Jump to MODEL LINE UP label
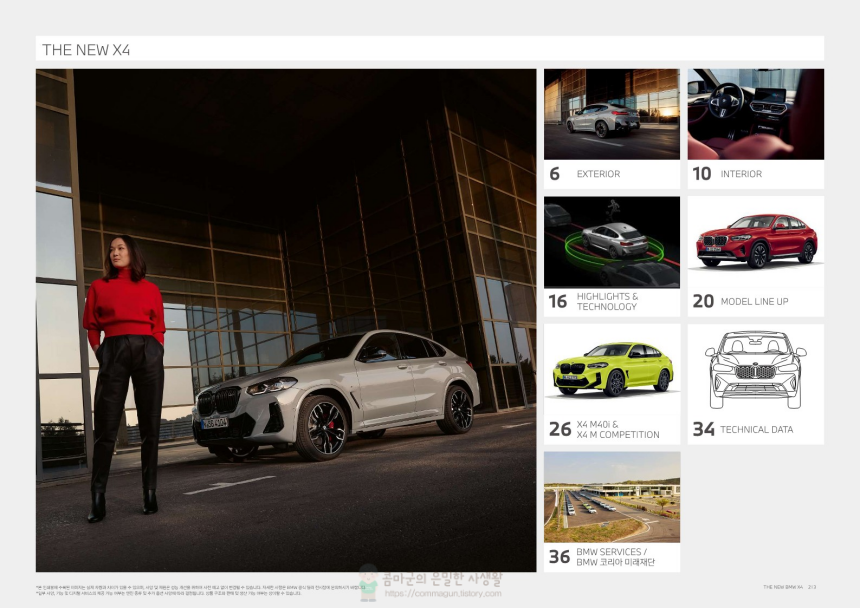 coord(754,302)
